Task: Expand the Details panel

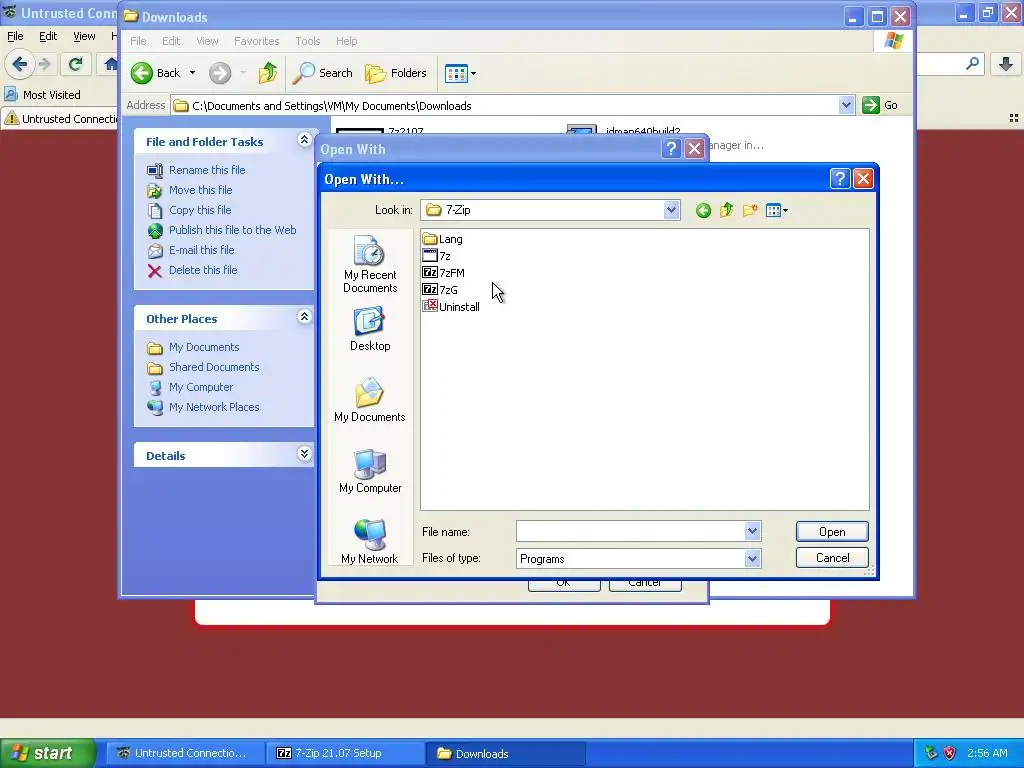Action: [x=304, y=453]
